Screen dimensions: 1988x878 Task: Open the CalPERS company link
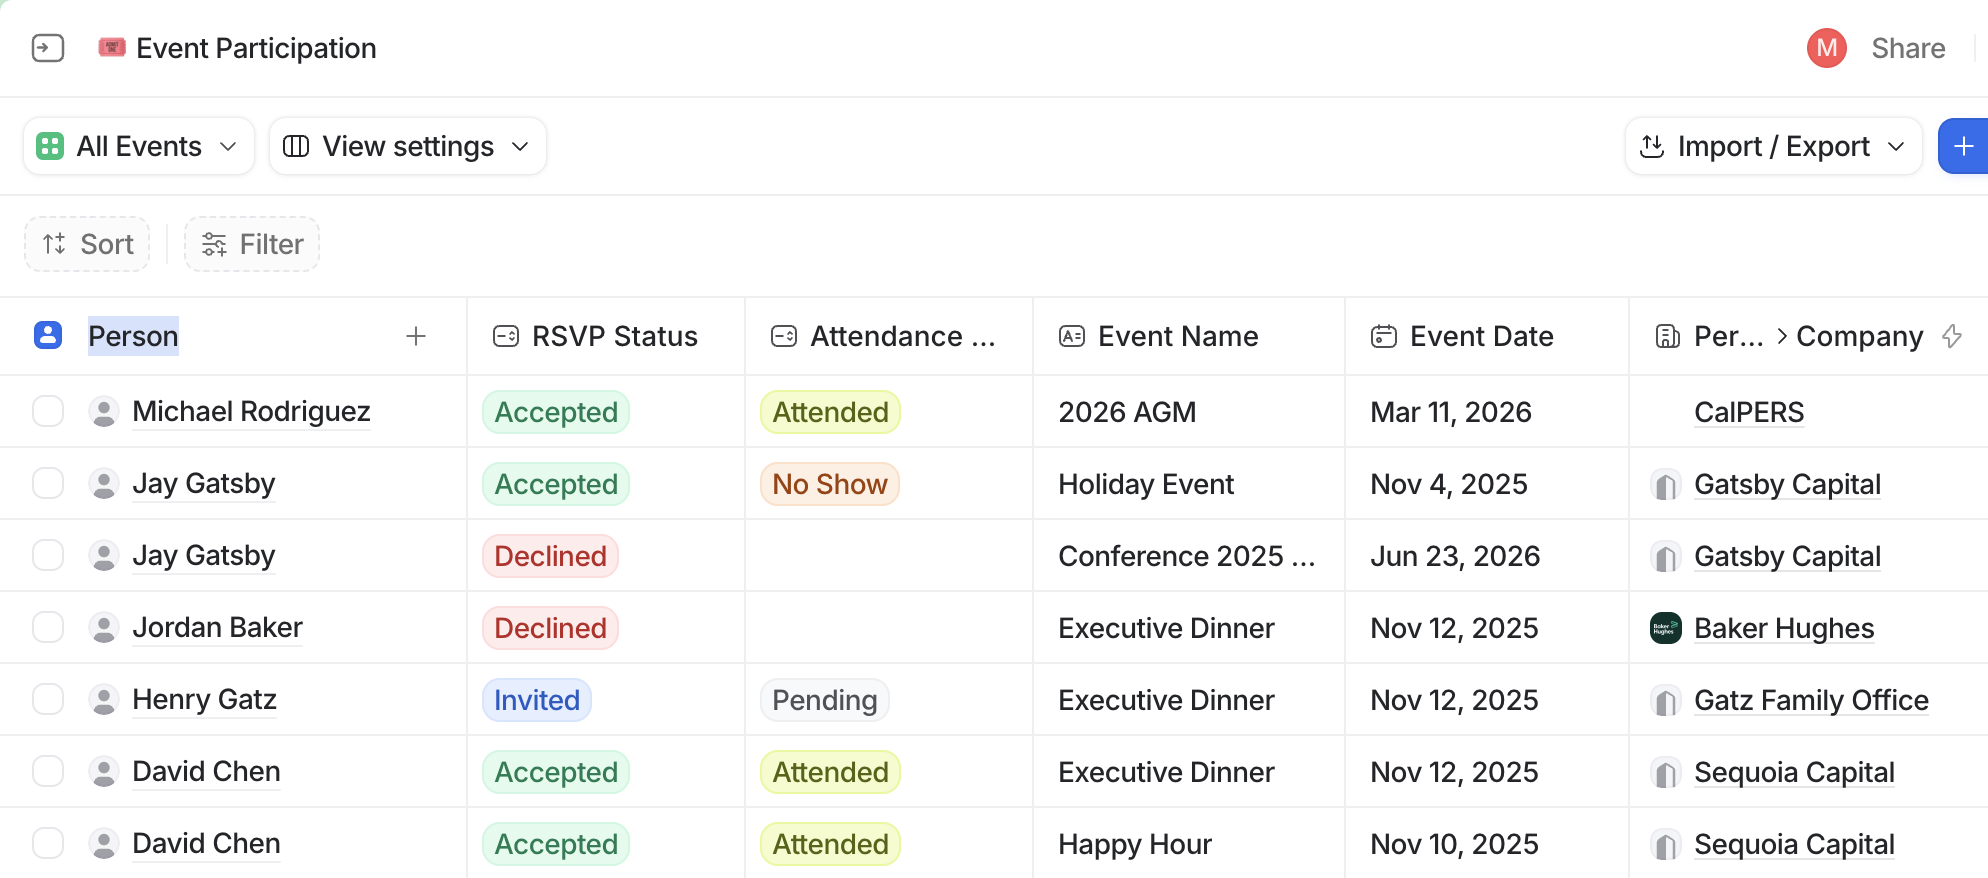1748,411
